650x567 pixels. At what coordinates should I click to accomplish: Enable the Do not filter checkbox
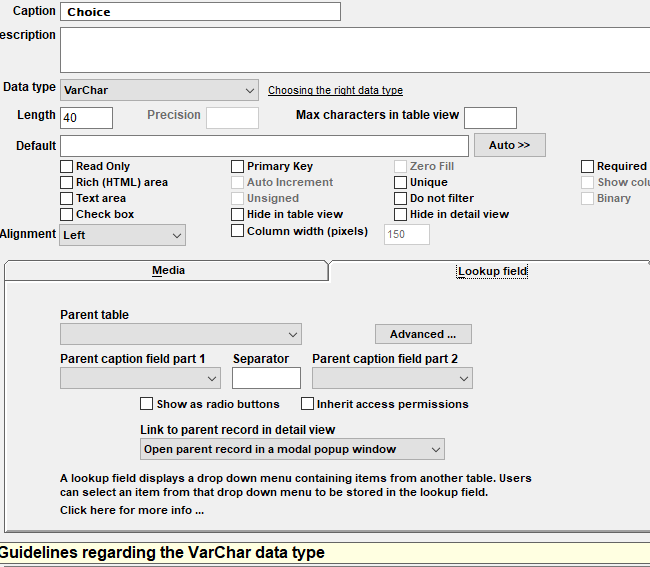400,198
